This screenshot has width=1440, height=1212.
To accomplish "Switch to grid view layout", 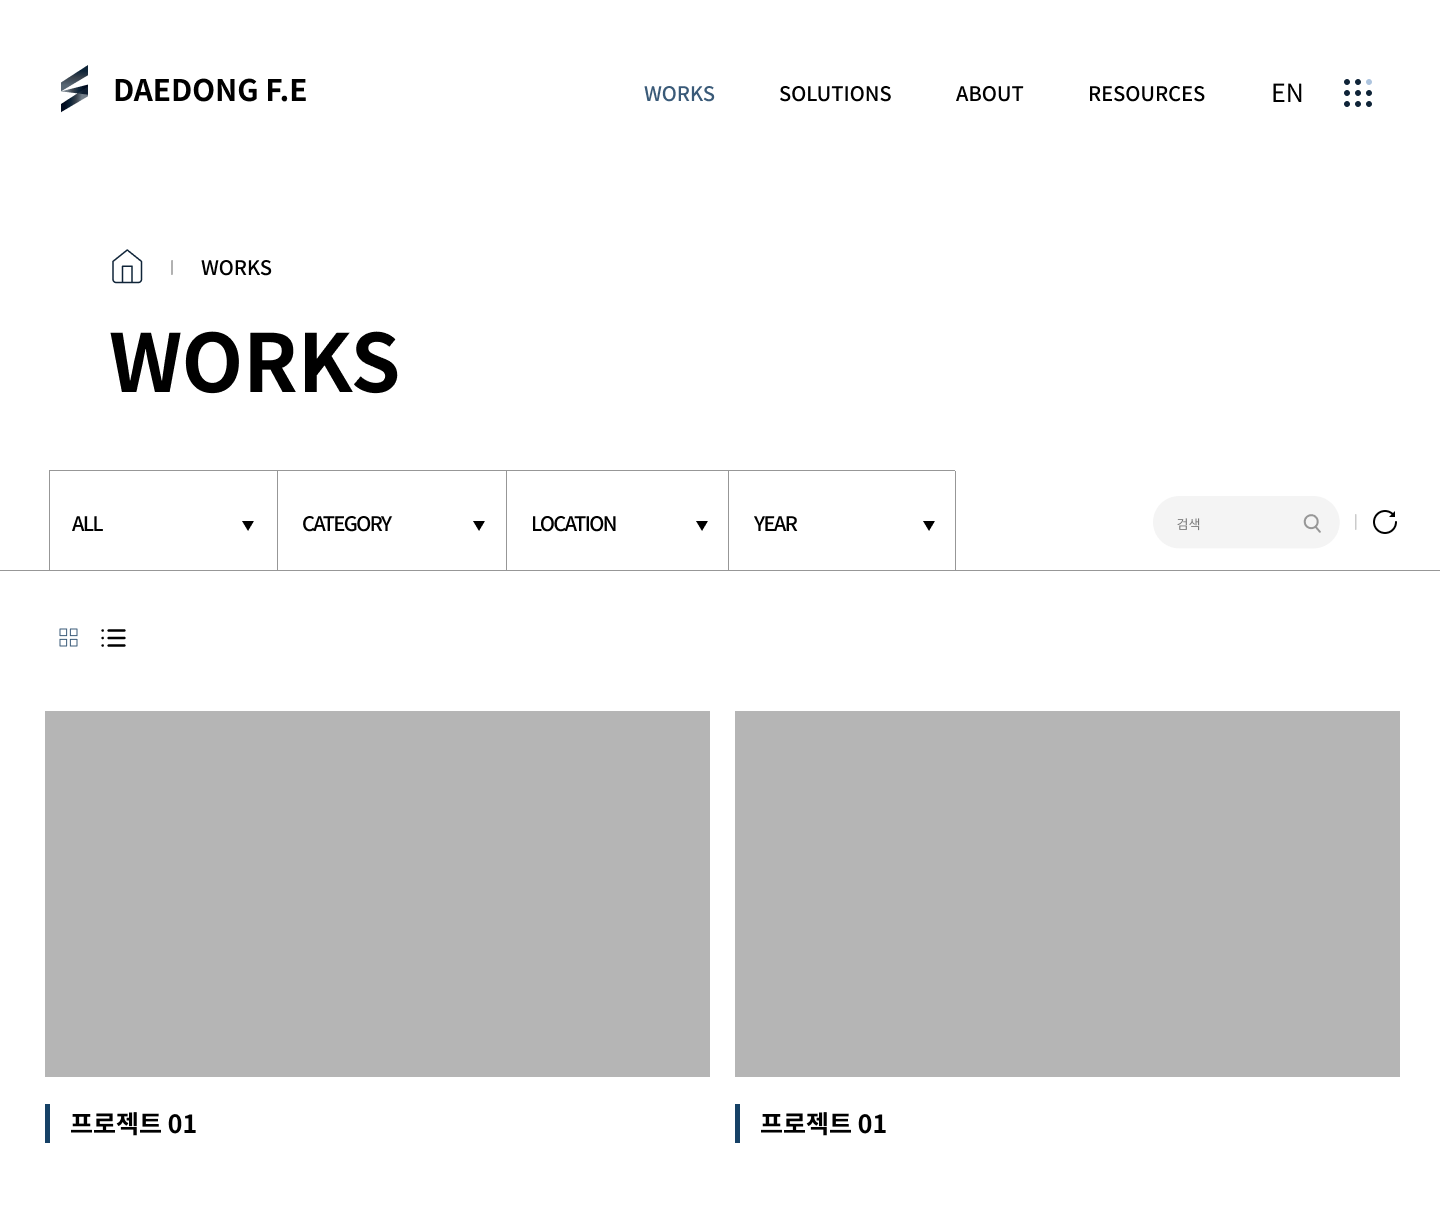I will 68,638.
